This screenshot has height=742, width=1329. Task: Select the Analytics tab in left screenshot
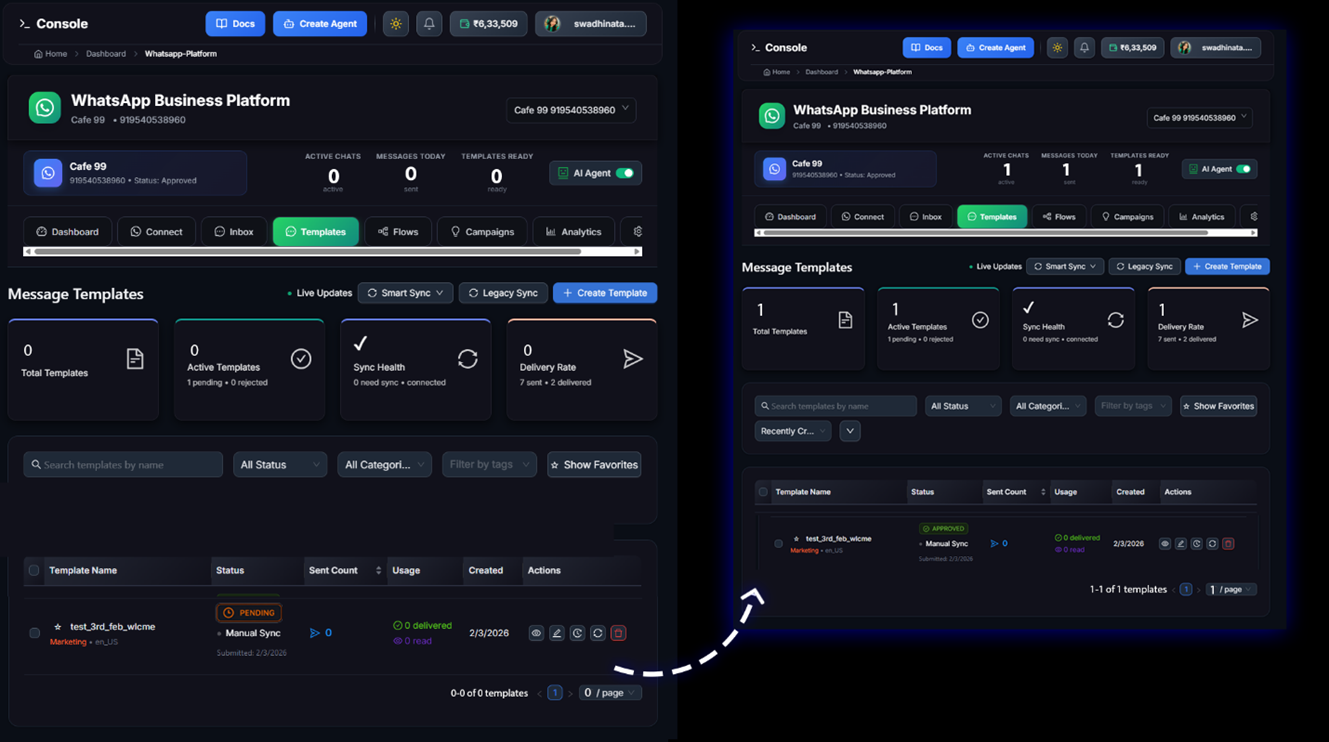click(x=573, y=232)
